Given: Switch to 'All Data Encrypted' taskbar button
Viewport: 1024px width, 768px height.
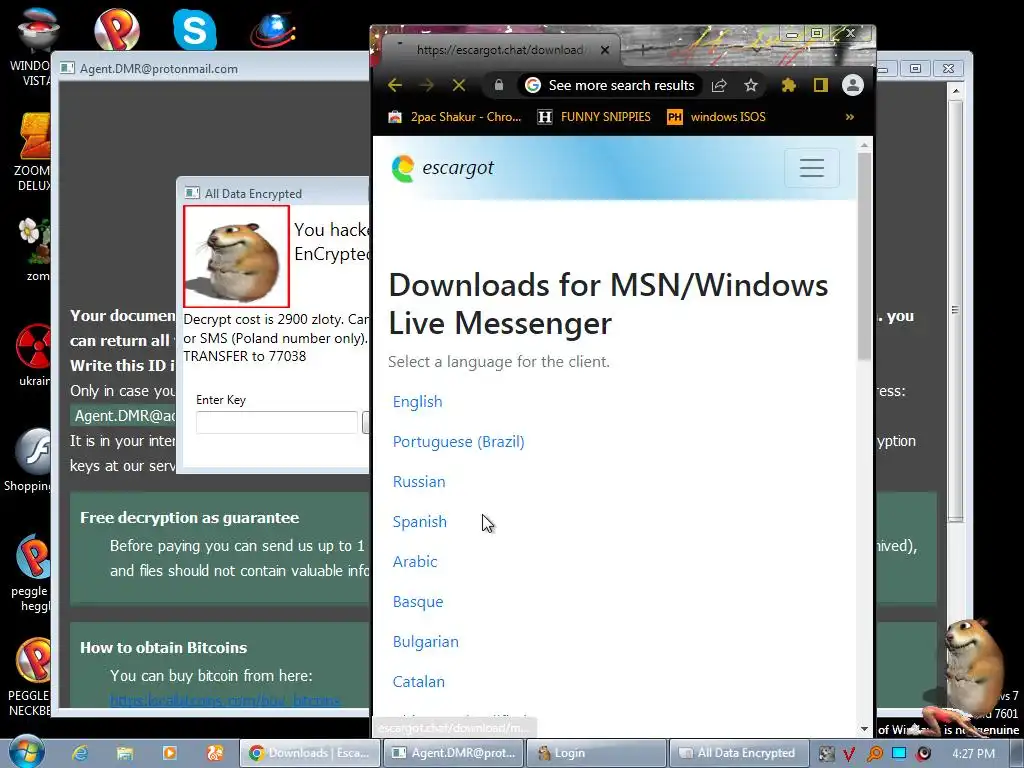Looking at the screenshot, I should [739, 753].
